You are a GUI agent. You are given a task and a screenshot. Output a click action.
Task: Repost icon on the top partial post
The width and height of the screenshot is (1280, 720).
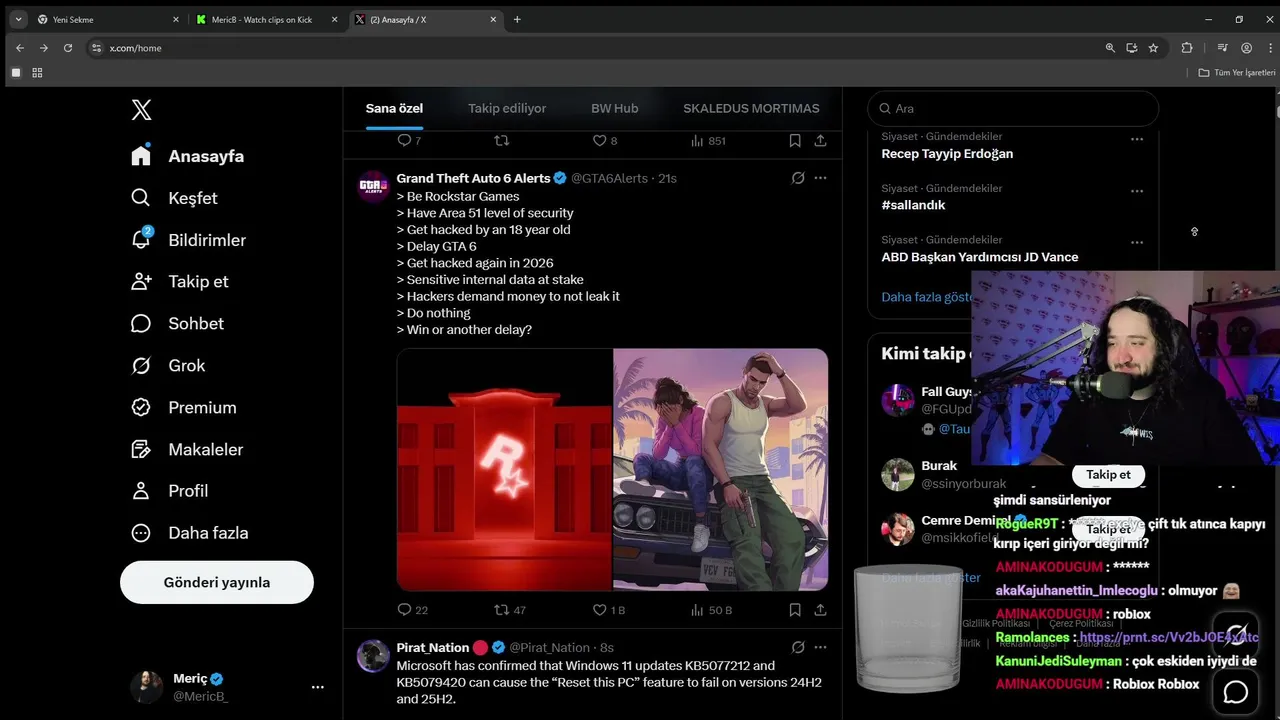click(502, 141)
